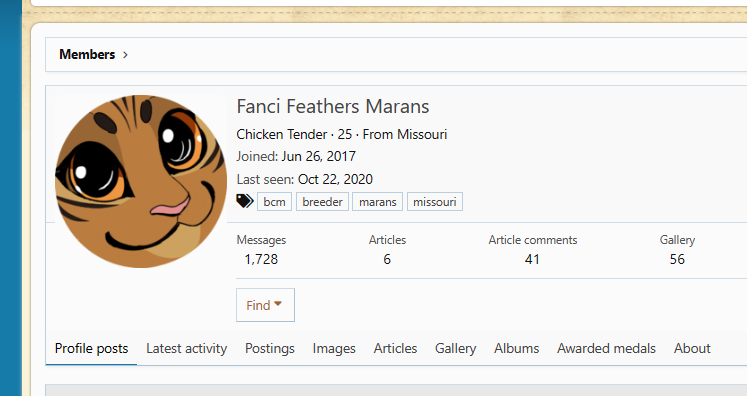Click the tags icon beside bcm

pyautogui.click(x=245, y=201)
